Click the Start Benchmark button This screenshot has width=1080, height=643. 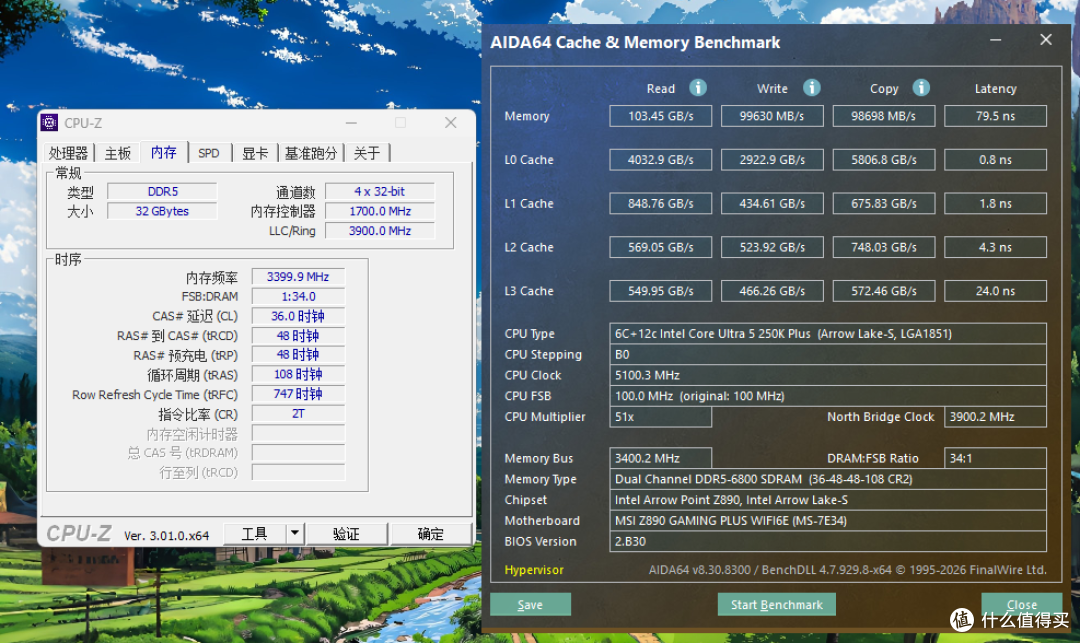(776, 604)
